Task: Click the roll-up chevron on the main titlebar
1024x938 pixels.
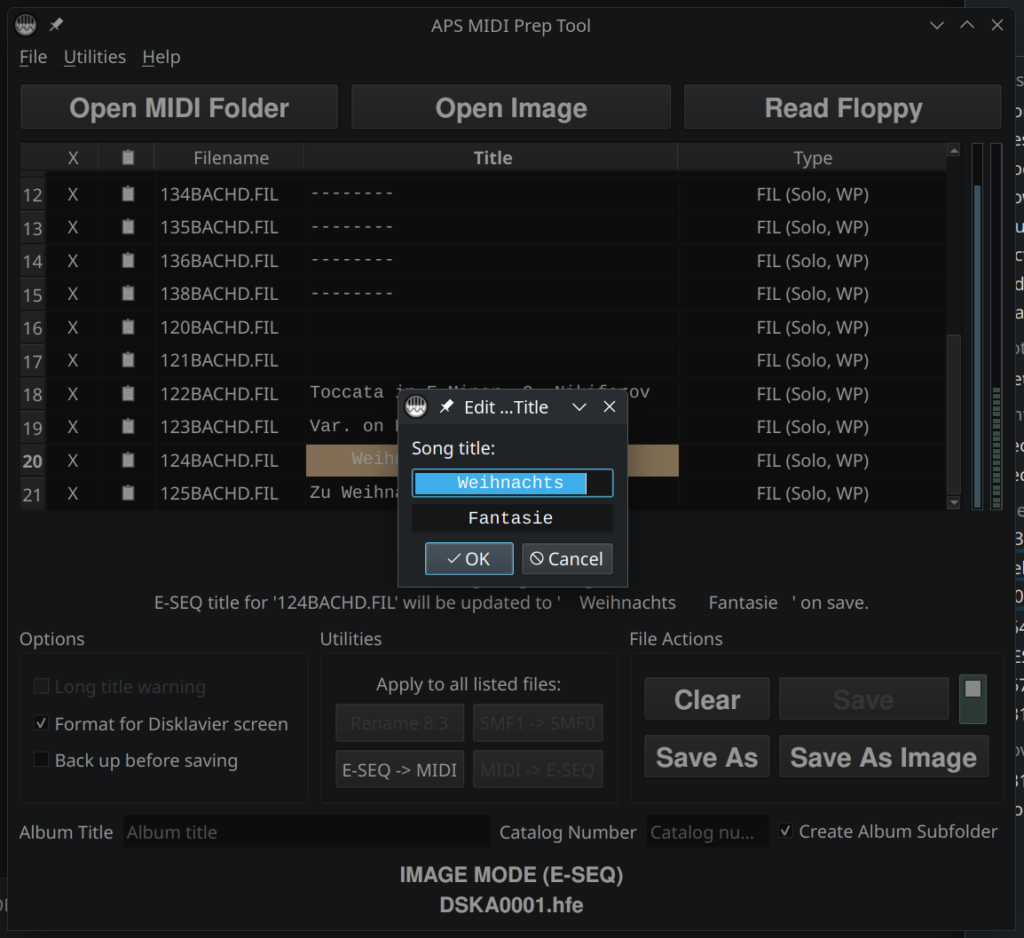Action: tap(966, 24)
